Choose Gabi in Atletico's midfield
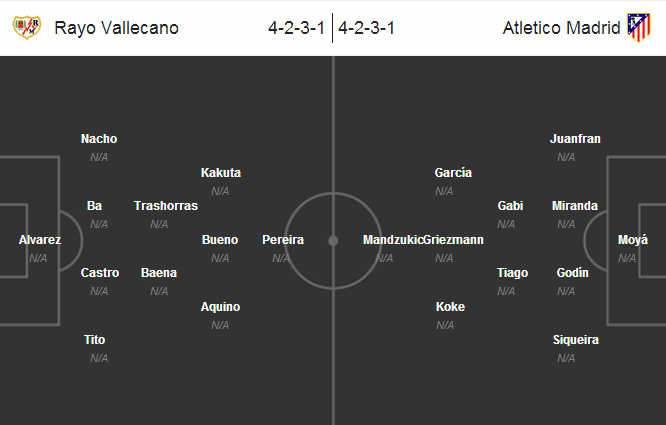The height and width of the screenshot is (425, 666). pyautogui.click(x=510, y=206)
